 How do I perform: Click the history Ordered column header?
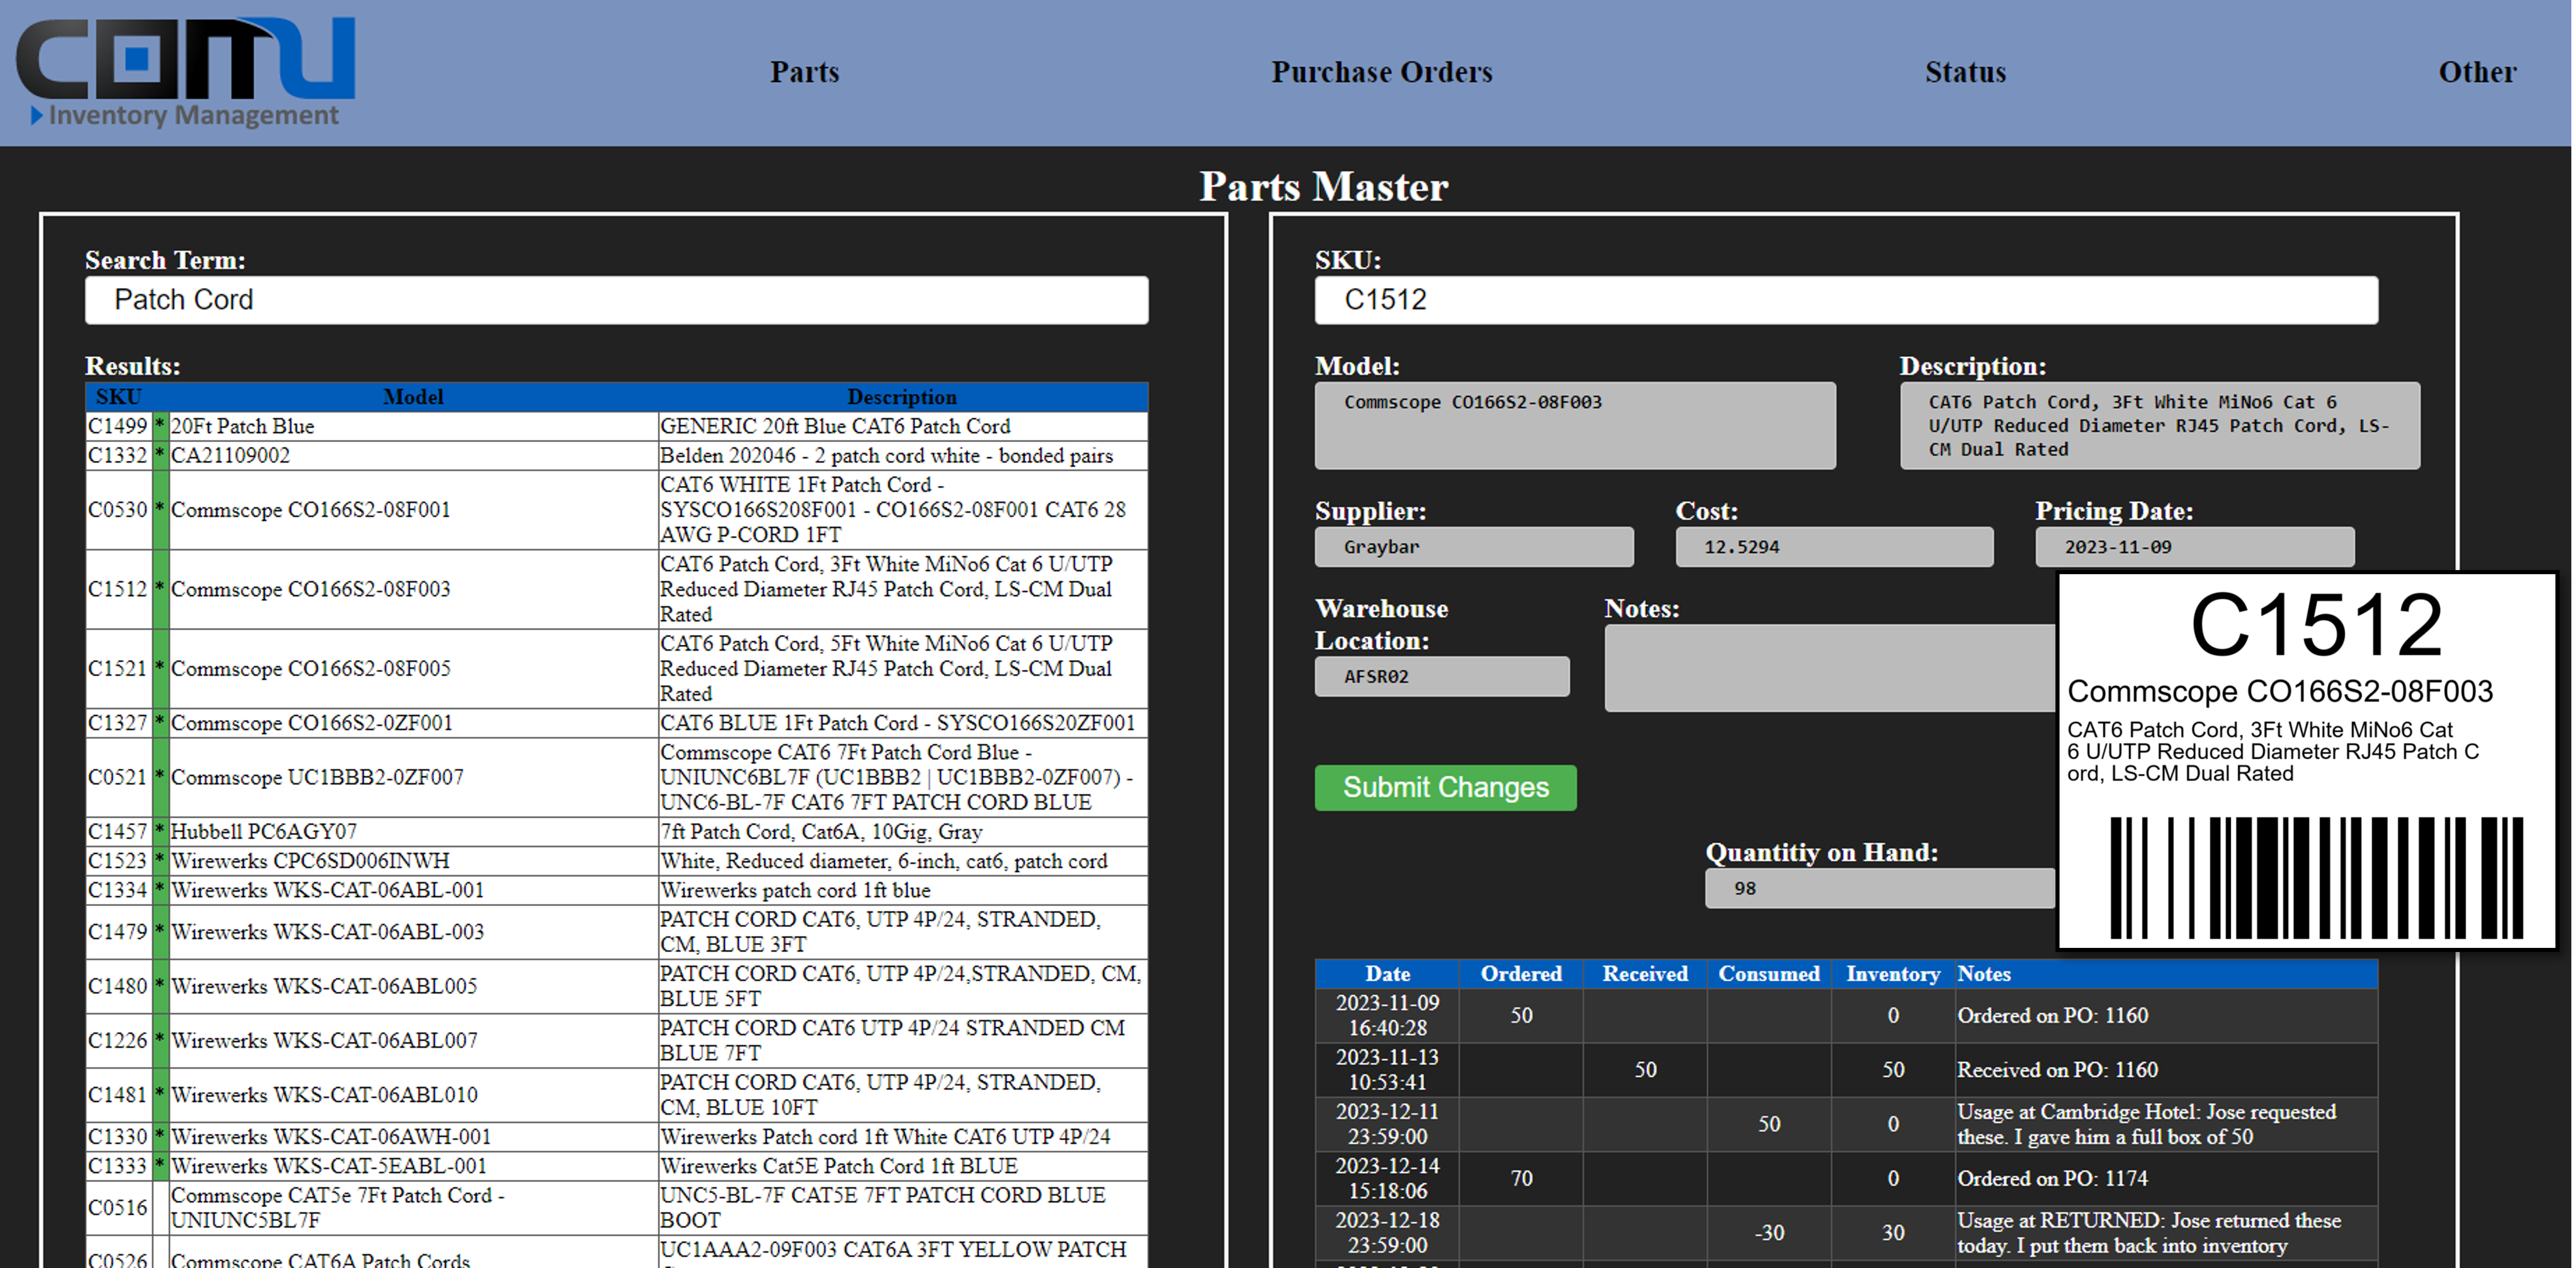[1521, 974]
